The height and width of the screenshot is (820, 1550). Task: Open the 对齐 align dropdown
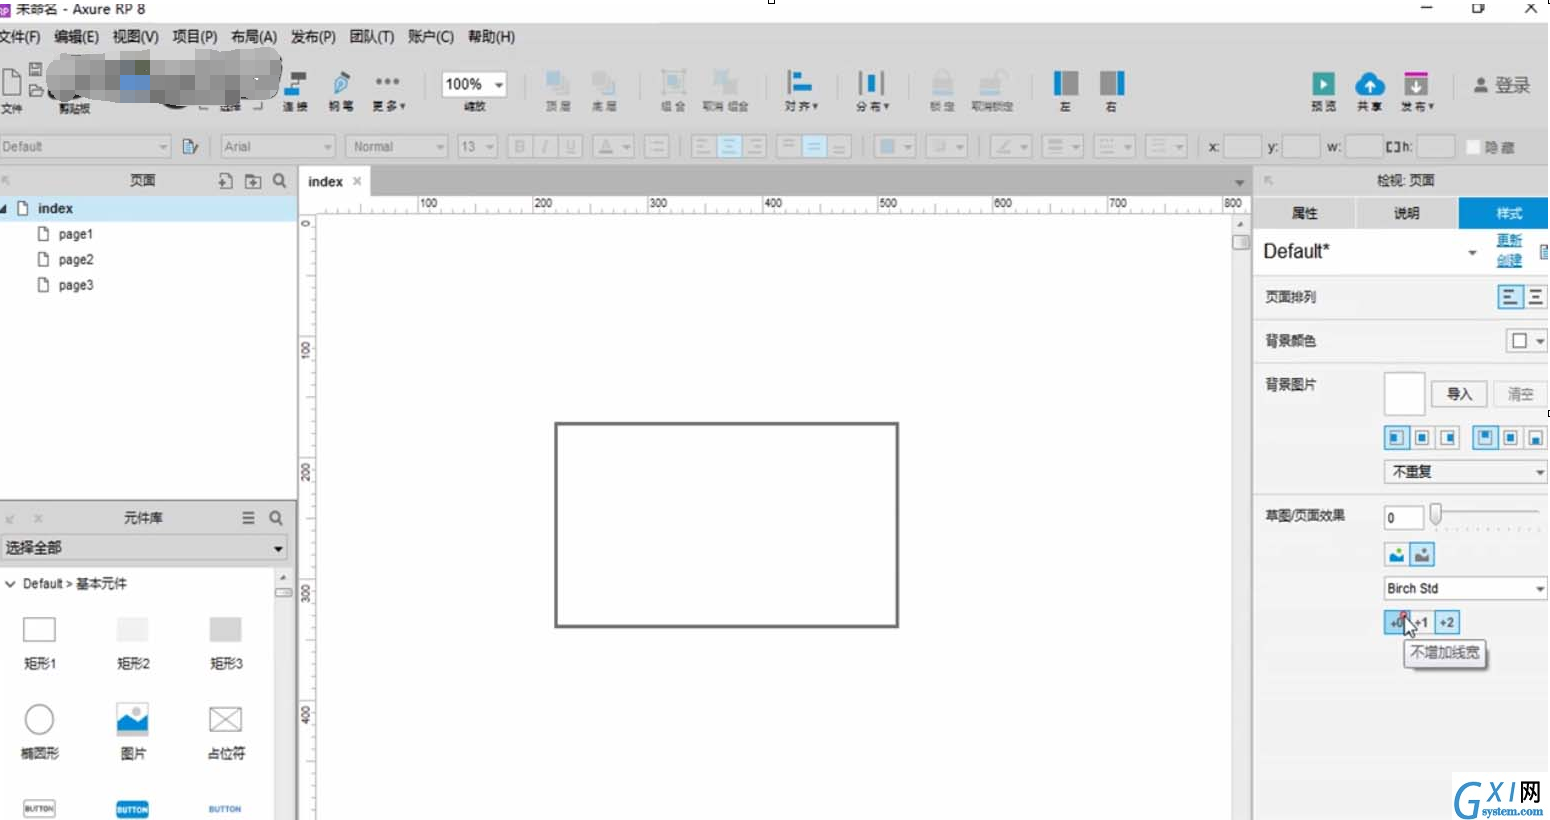[x=801, y=90]
